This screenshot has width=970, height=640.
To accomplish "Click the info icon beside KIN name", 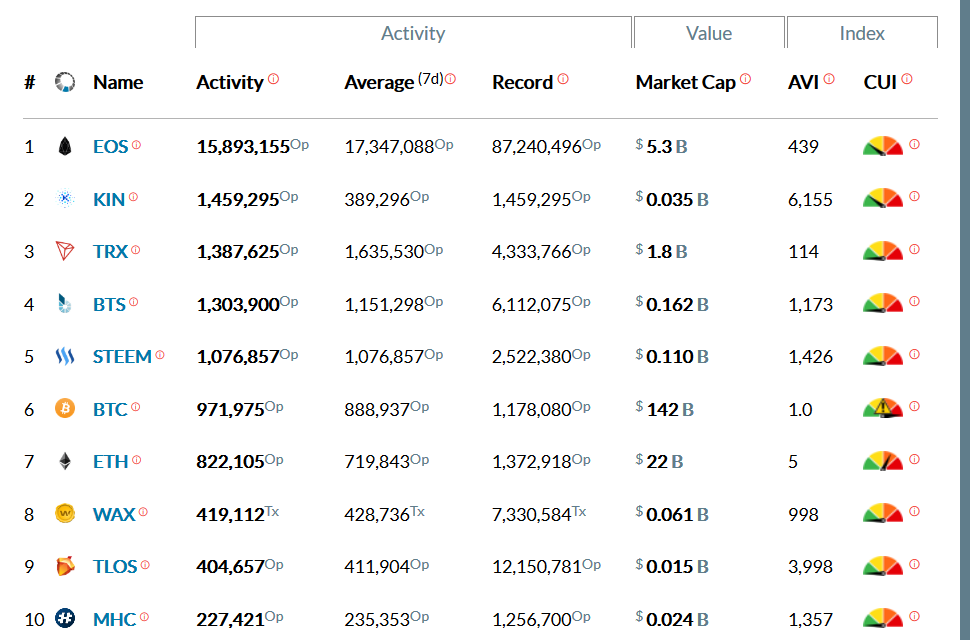I will [133, 197].
